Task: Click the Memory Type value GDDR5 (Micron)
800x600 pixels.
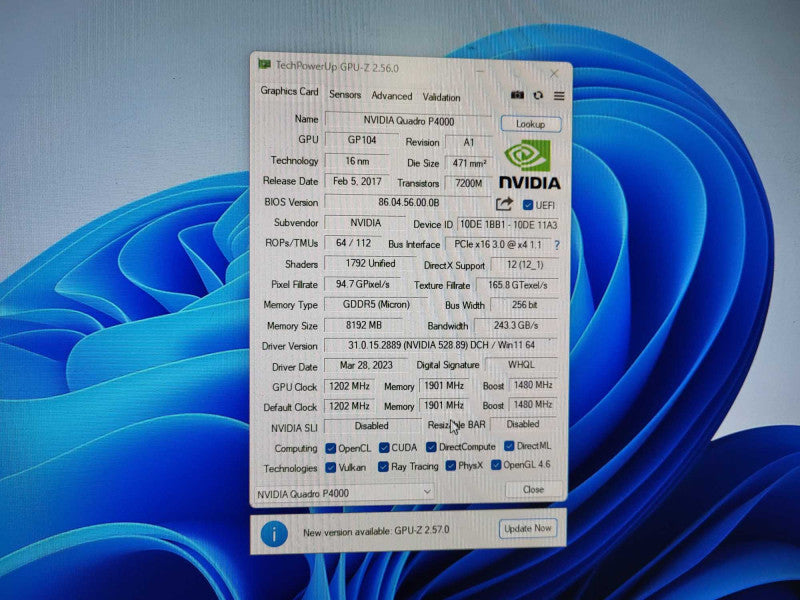Action: pyautogui.click(x=376, y=304)
